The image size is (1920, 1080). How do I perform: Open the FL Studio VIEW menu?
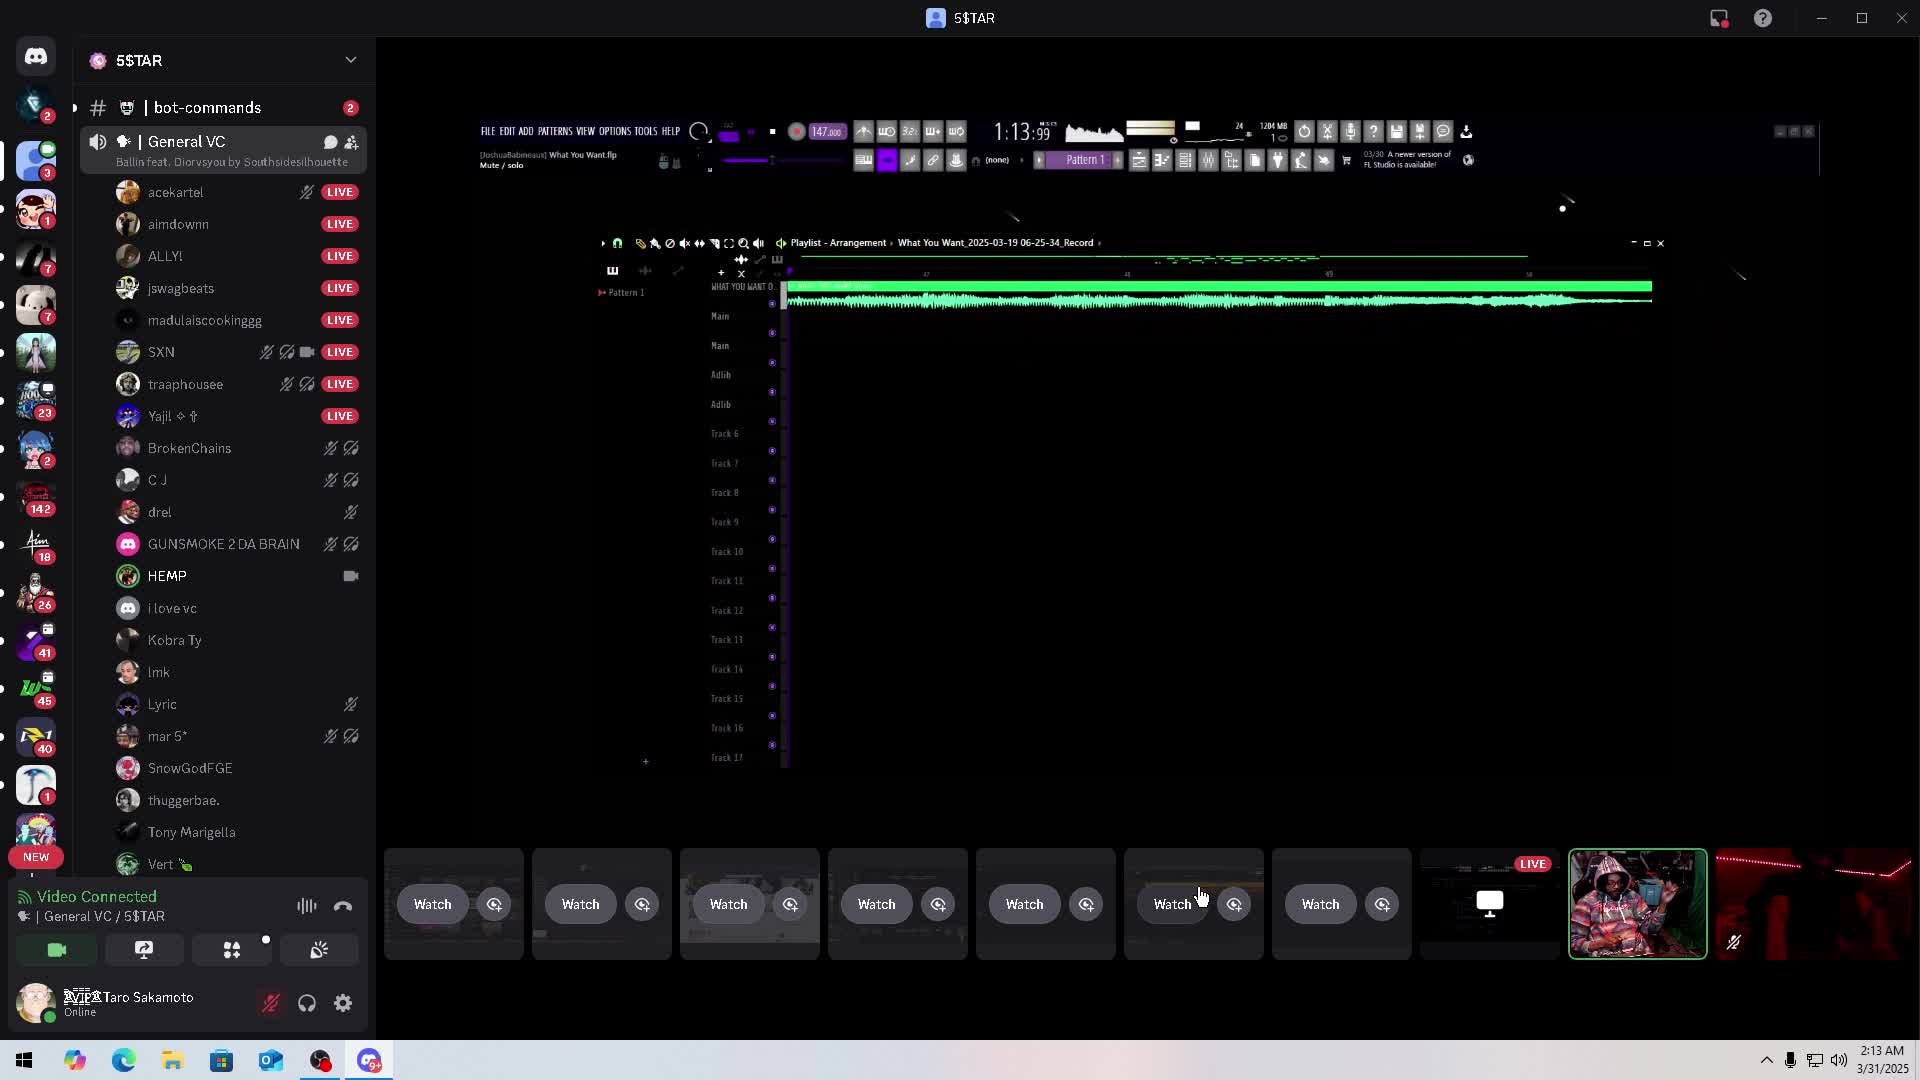click(x=585, y=131)
